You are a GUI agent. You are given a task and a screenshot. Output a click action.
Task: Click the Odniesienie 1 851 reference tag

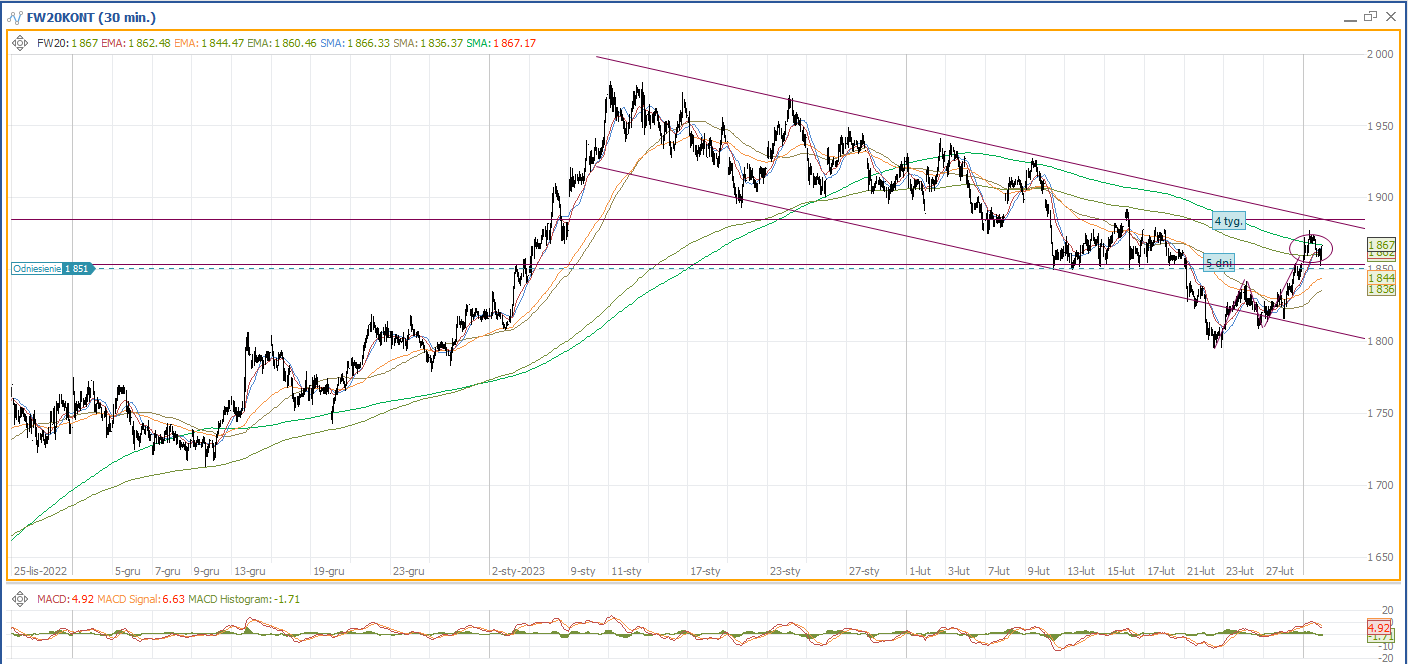pyautogui.click(x=51, y=269)
